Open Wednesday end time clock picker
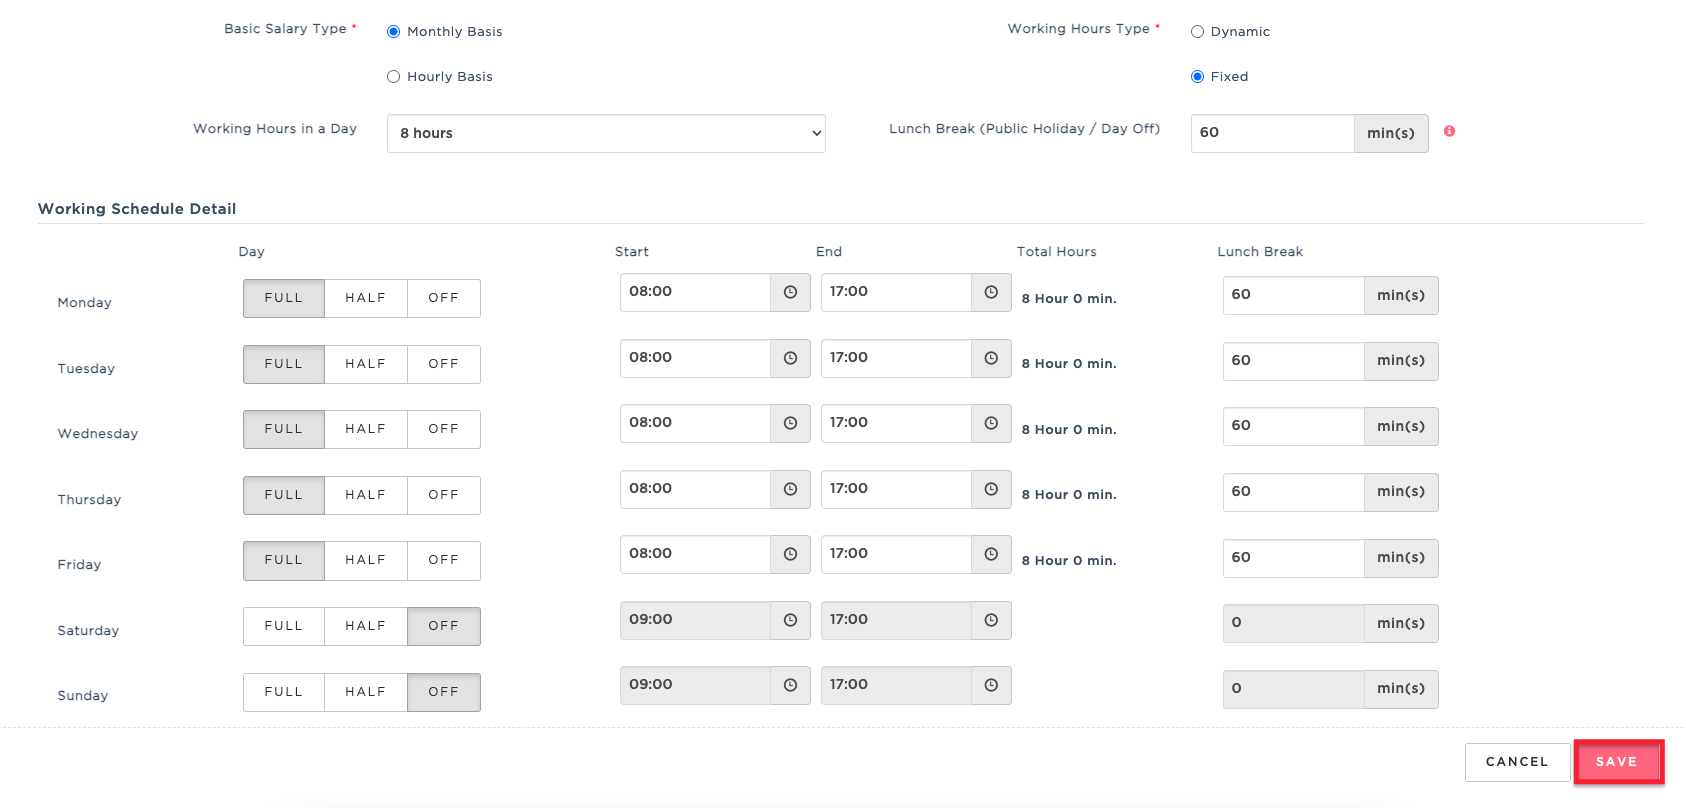Image resolution: width=1686 pixels, height=808 pixels. coord(991,423)
